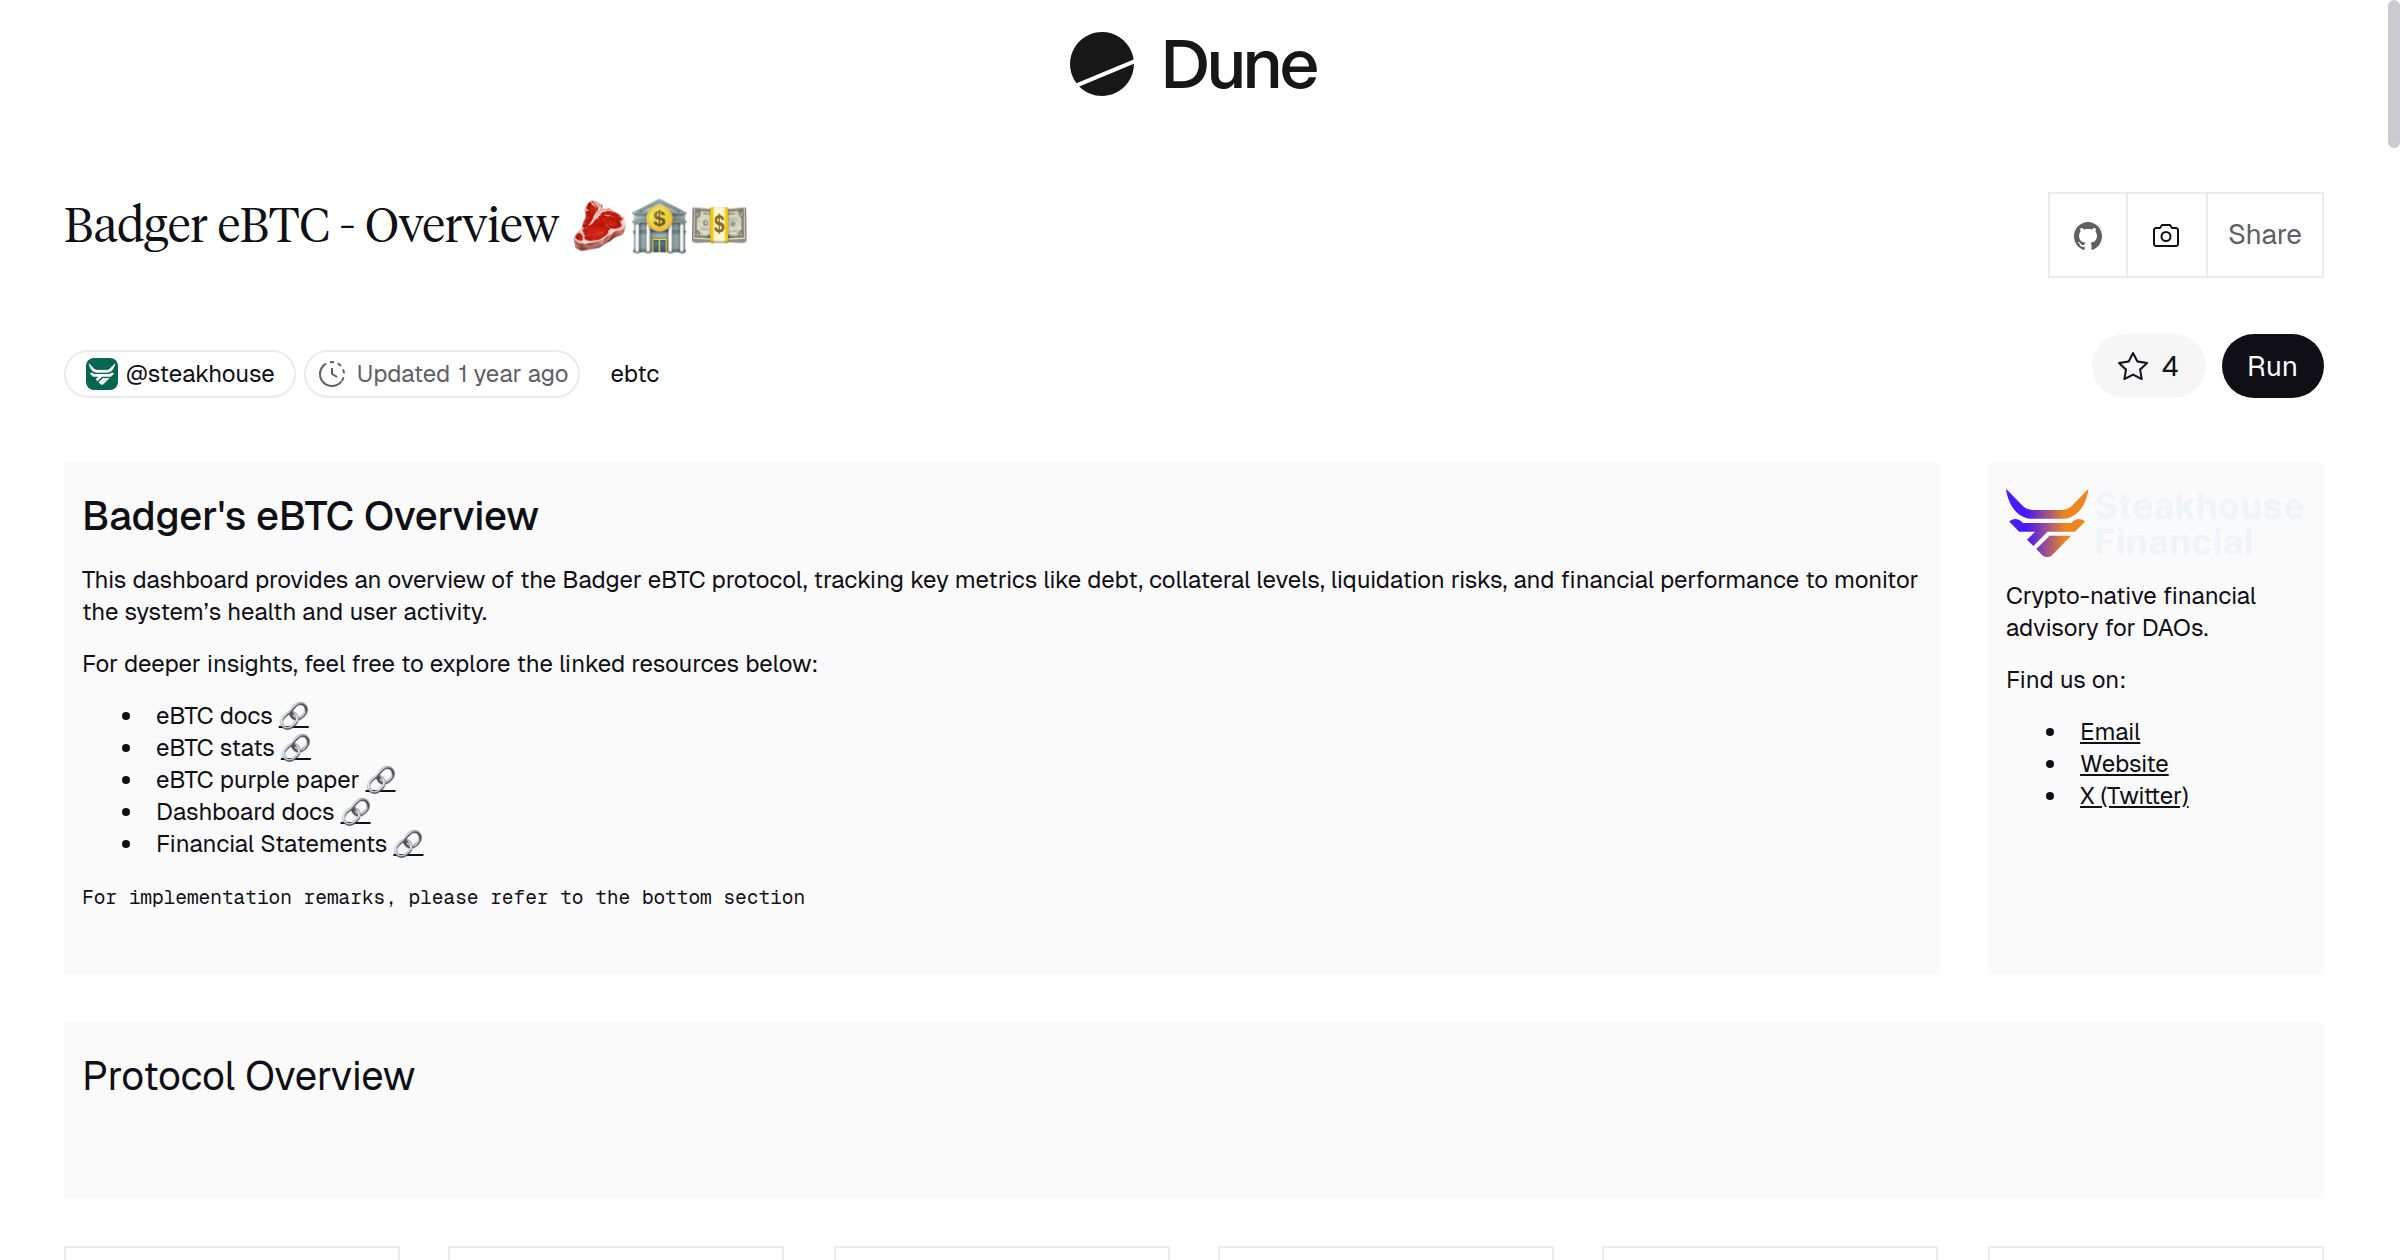
Task: Click the camera screenshot icon
Action: coord(2166,236)
